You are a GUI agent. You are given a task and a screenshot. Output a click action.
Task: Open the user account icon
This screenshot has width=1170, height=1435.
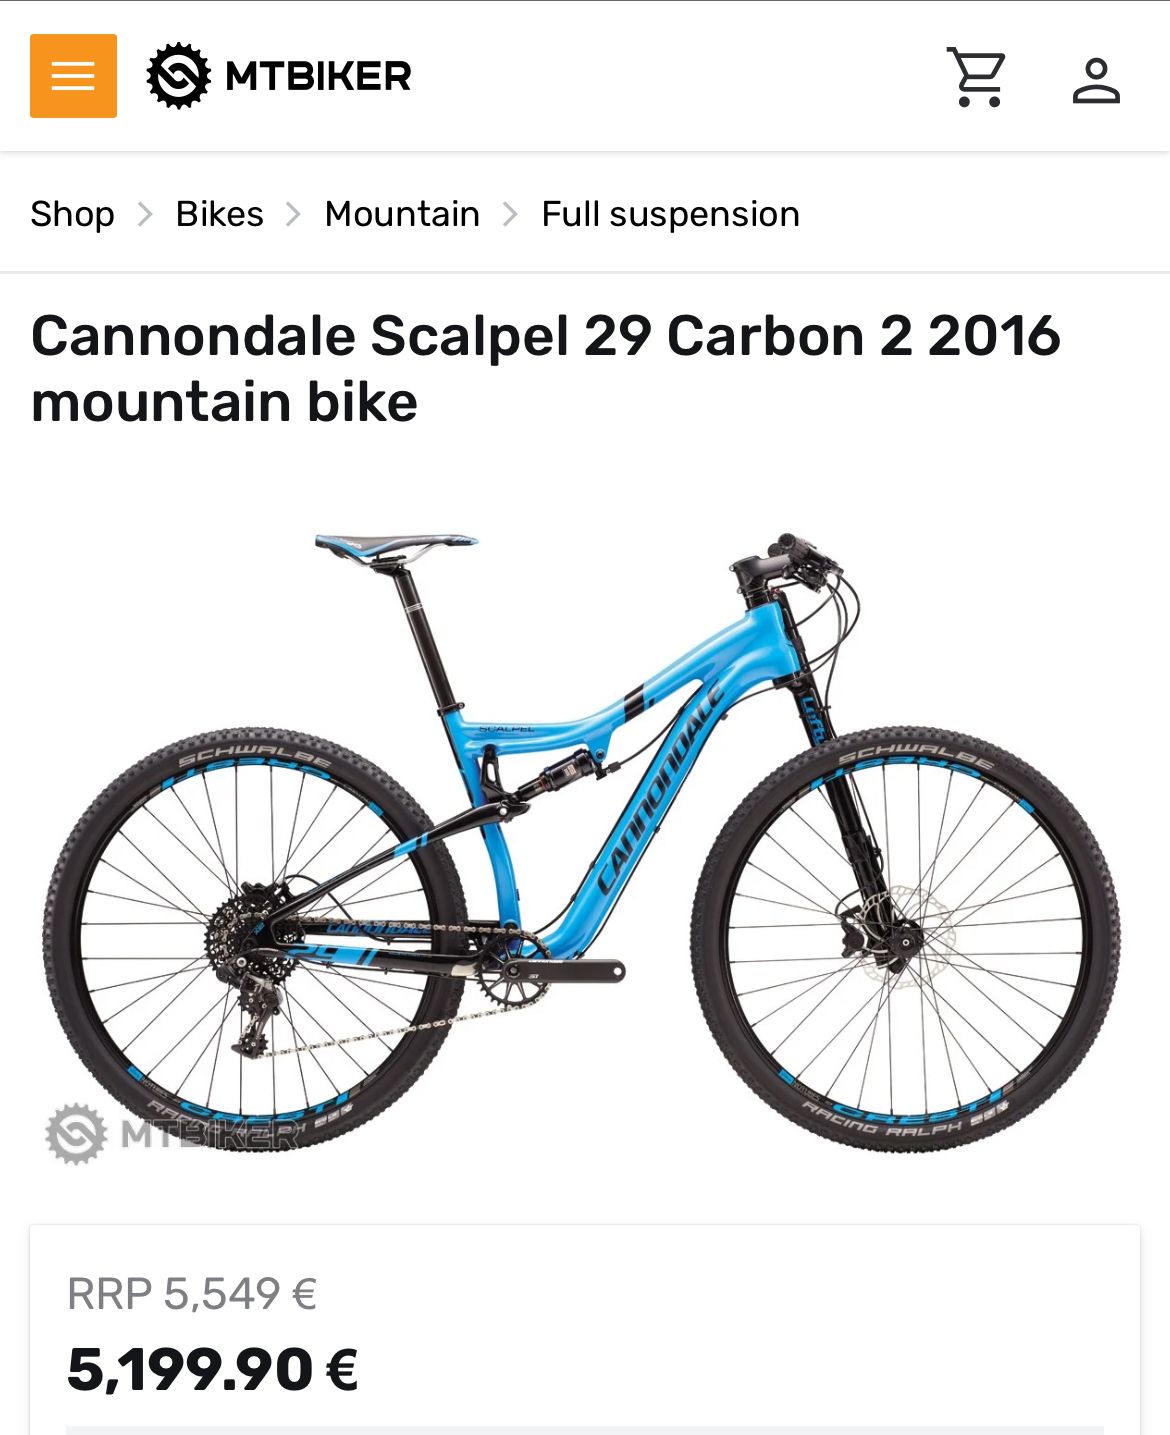1096,80
